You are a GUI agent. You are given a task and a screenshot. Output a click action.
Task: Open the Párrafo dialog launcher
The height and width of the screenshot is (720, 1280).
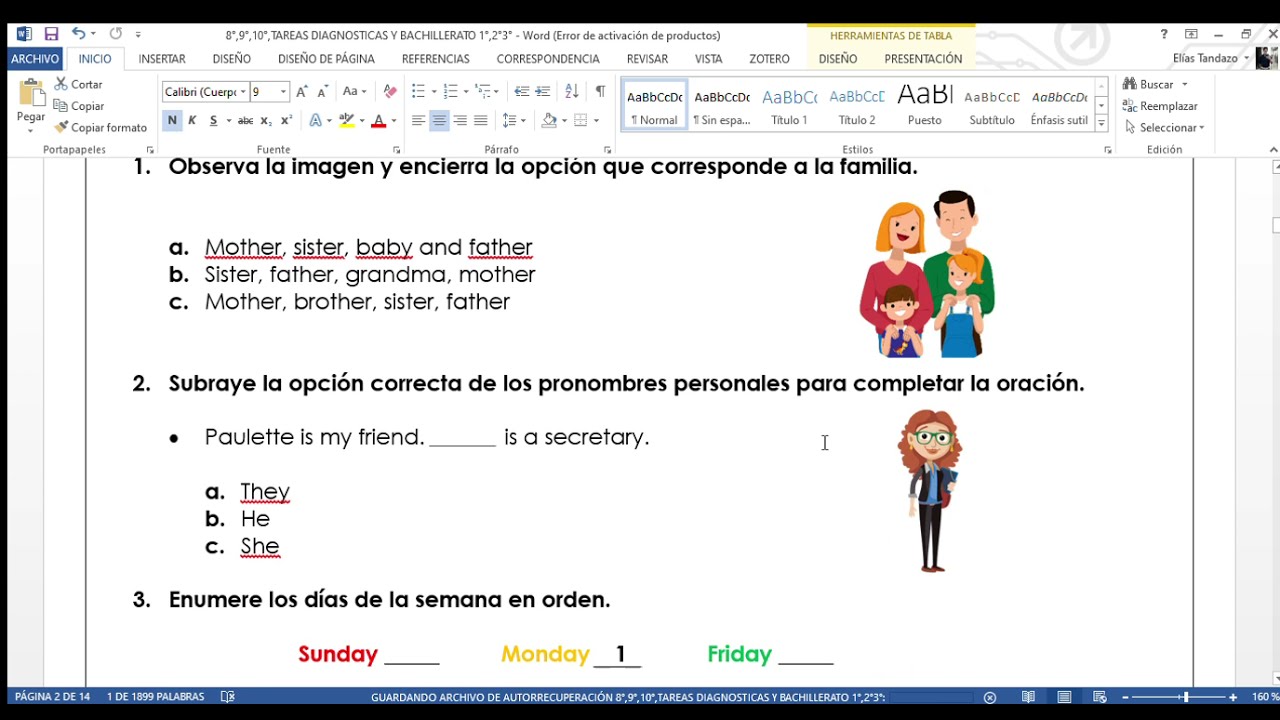click(x=608, y=150)
